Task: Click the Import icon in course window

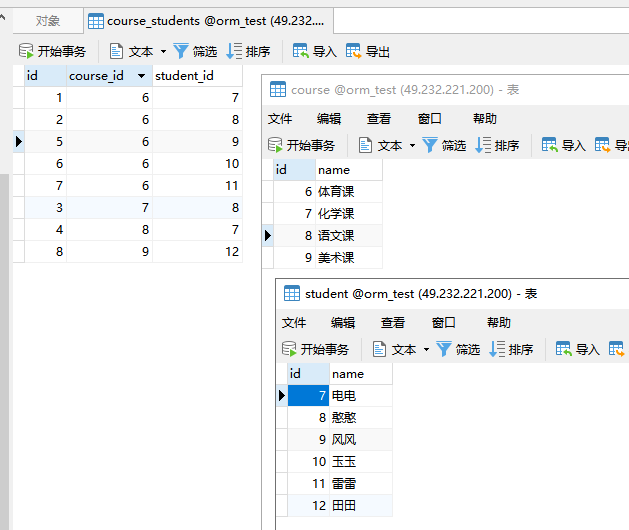Action: click(x=550, y=145)
